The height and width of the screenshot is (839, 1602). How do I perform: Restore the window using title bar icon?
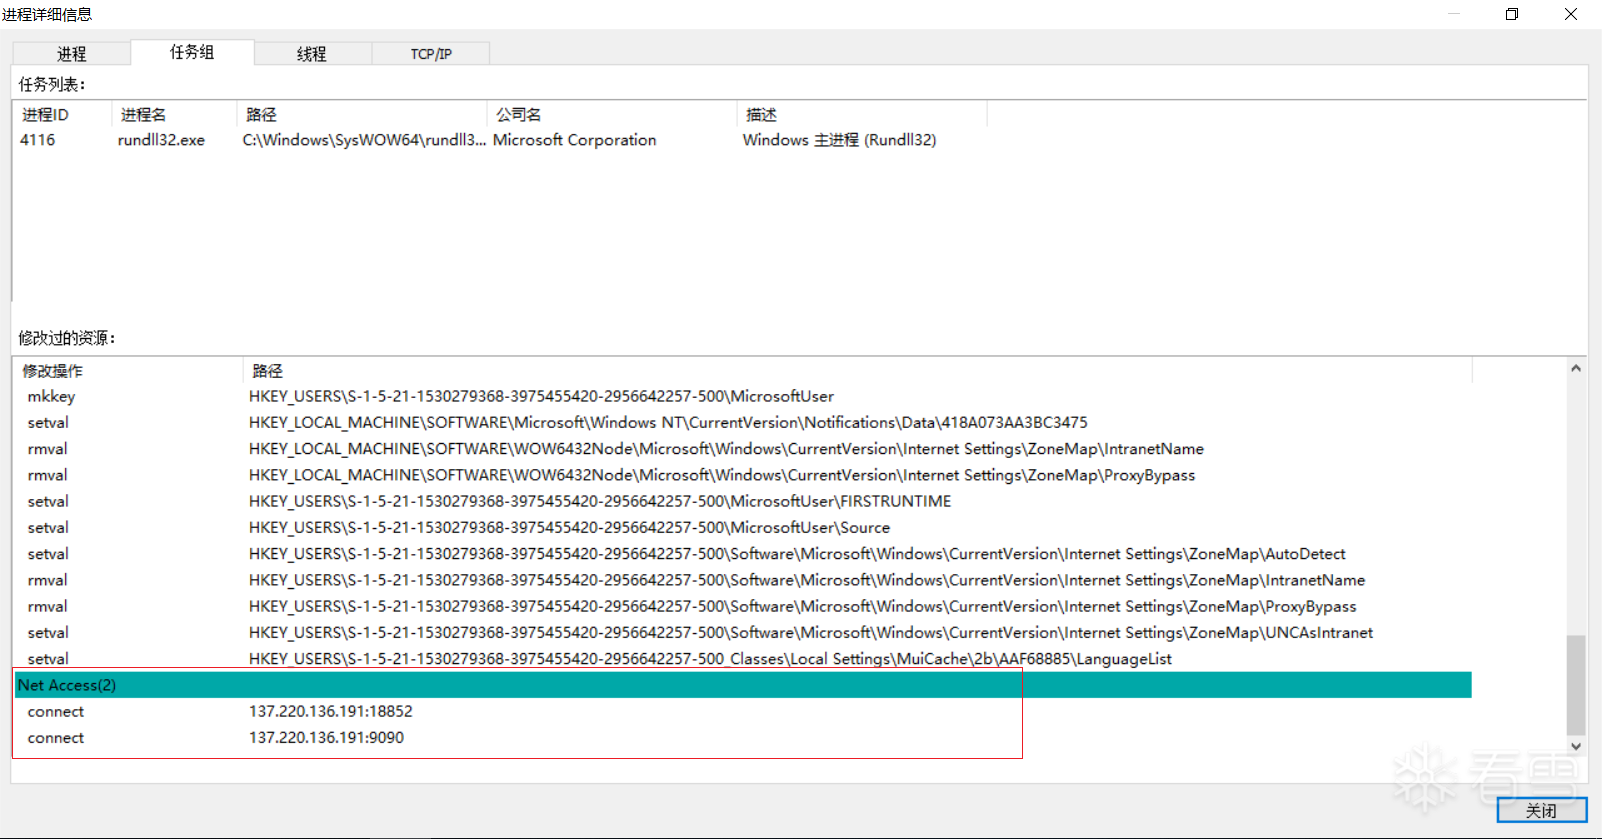click(x=1512, y=14)
